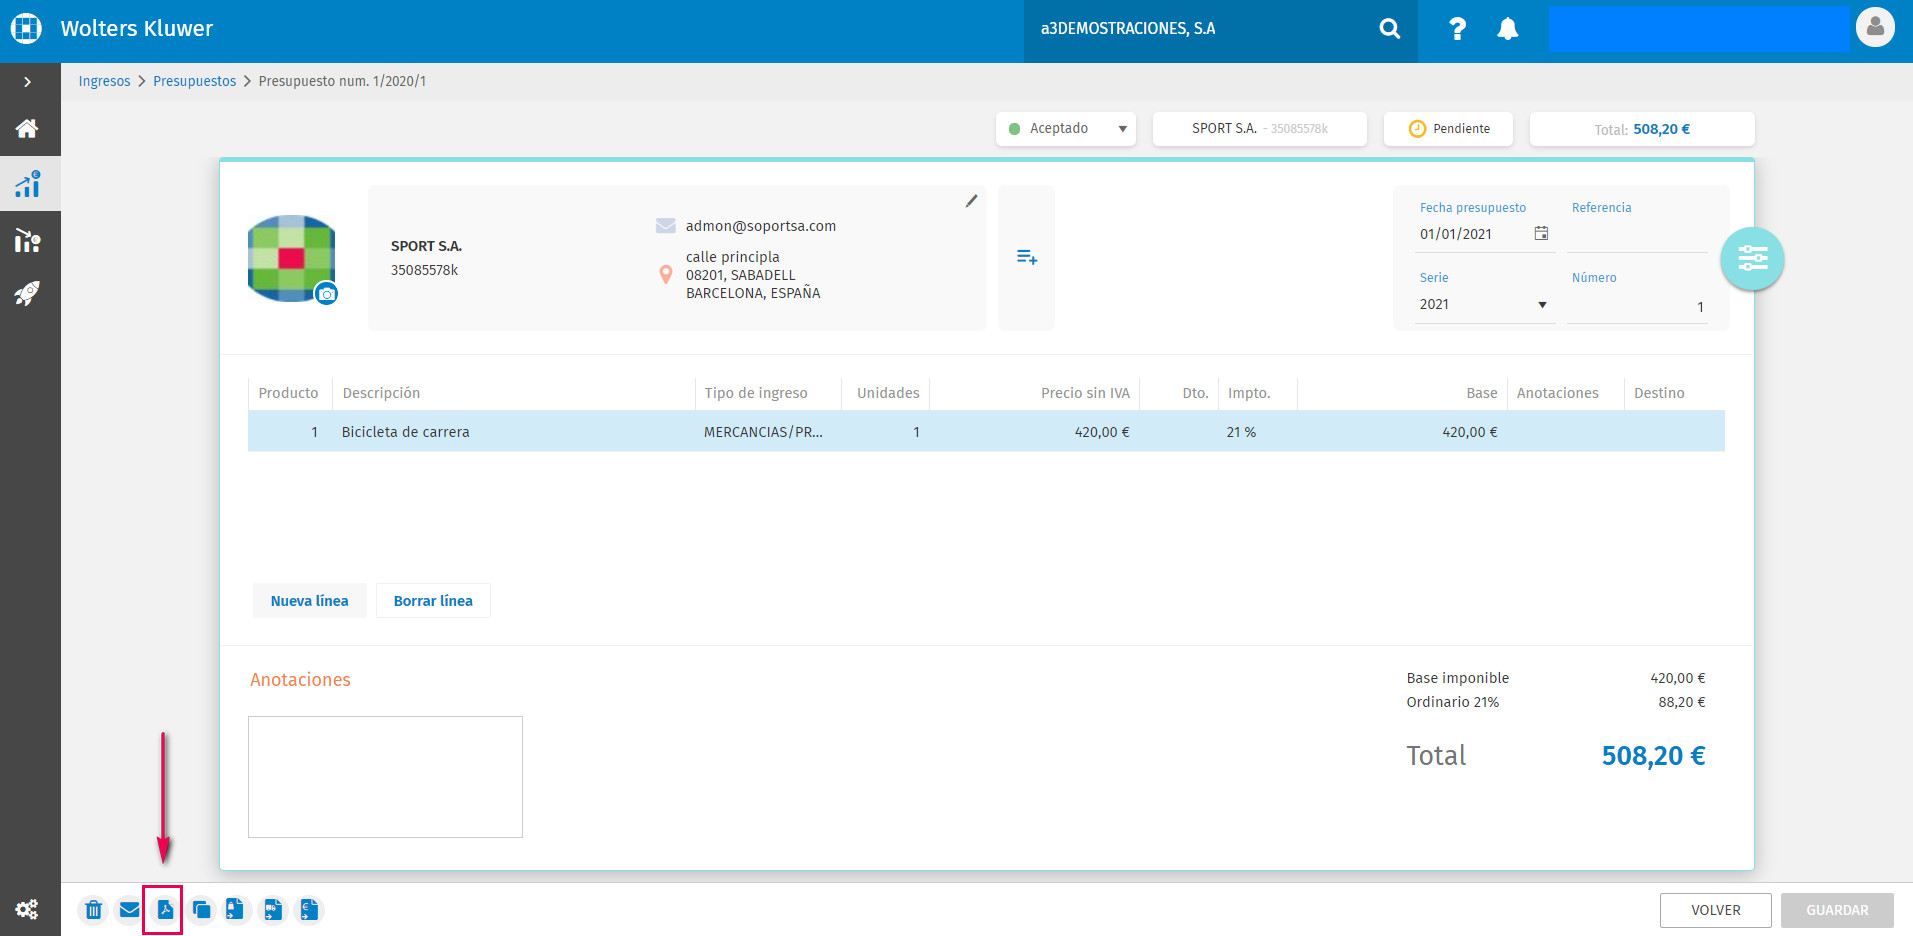1913x936 pixels.
Task: Open the round turquoise options button
Action: click(x=1752, y=259)
